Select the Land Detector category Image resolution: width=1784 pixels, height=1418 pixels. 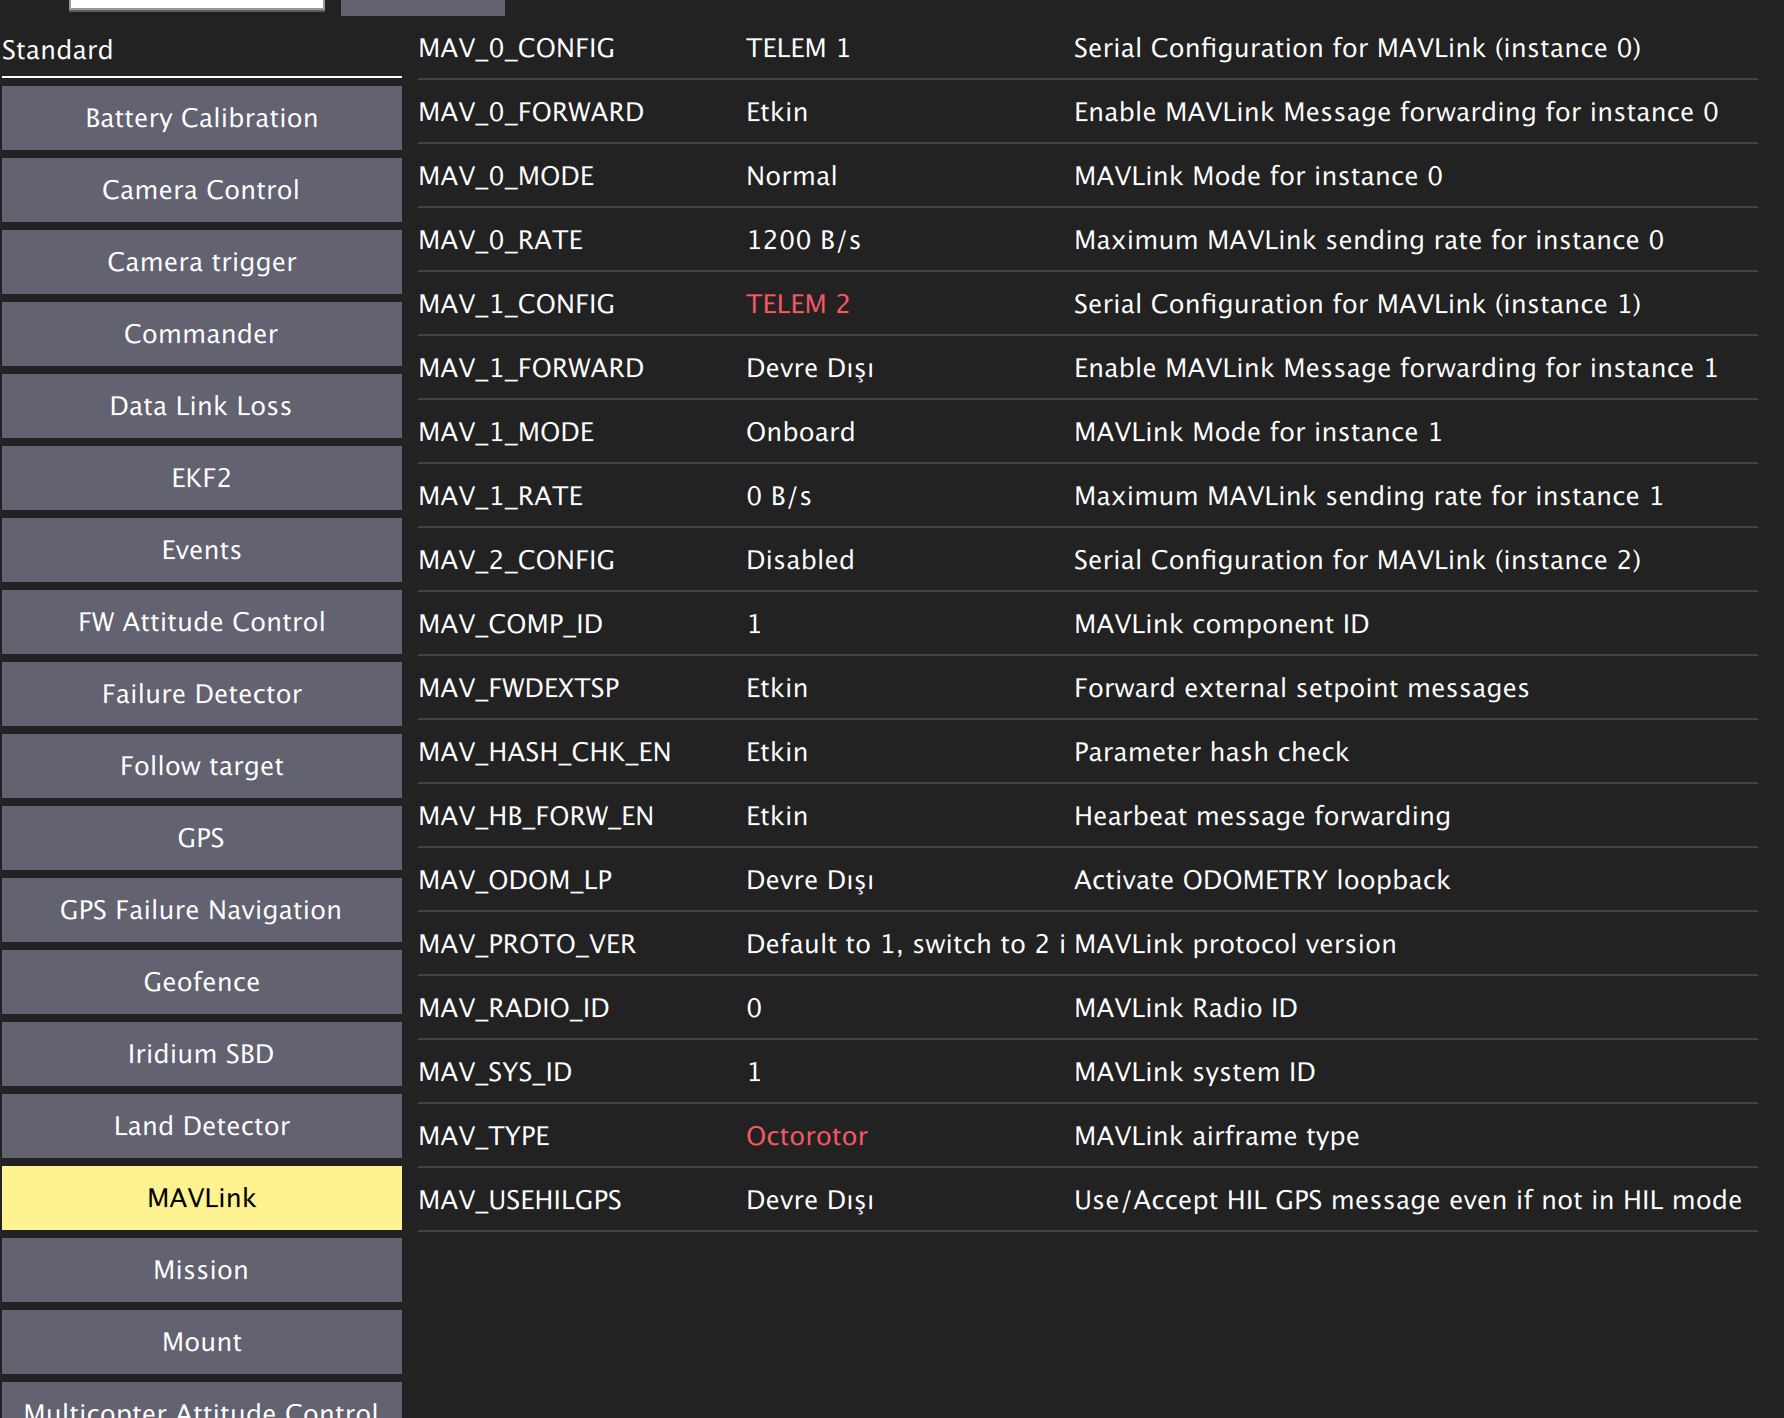[x=201, y=1125]
